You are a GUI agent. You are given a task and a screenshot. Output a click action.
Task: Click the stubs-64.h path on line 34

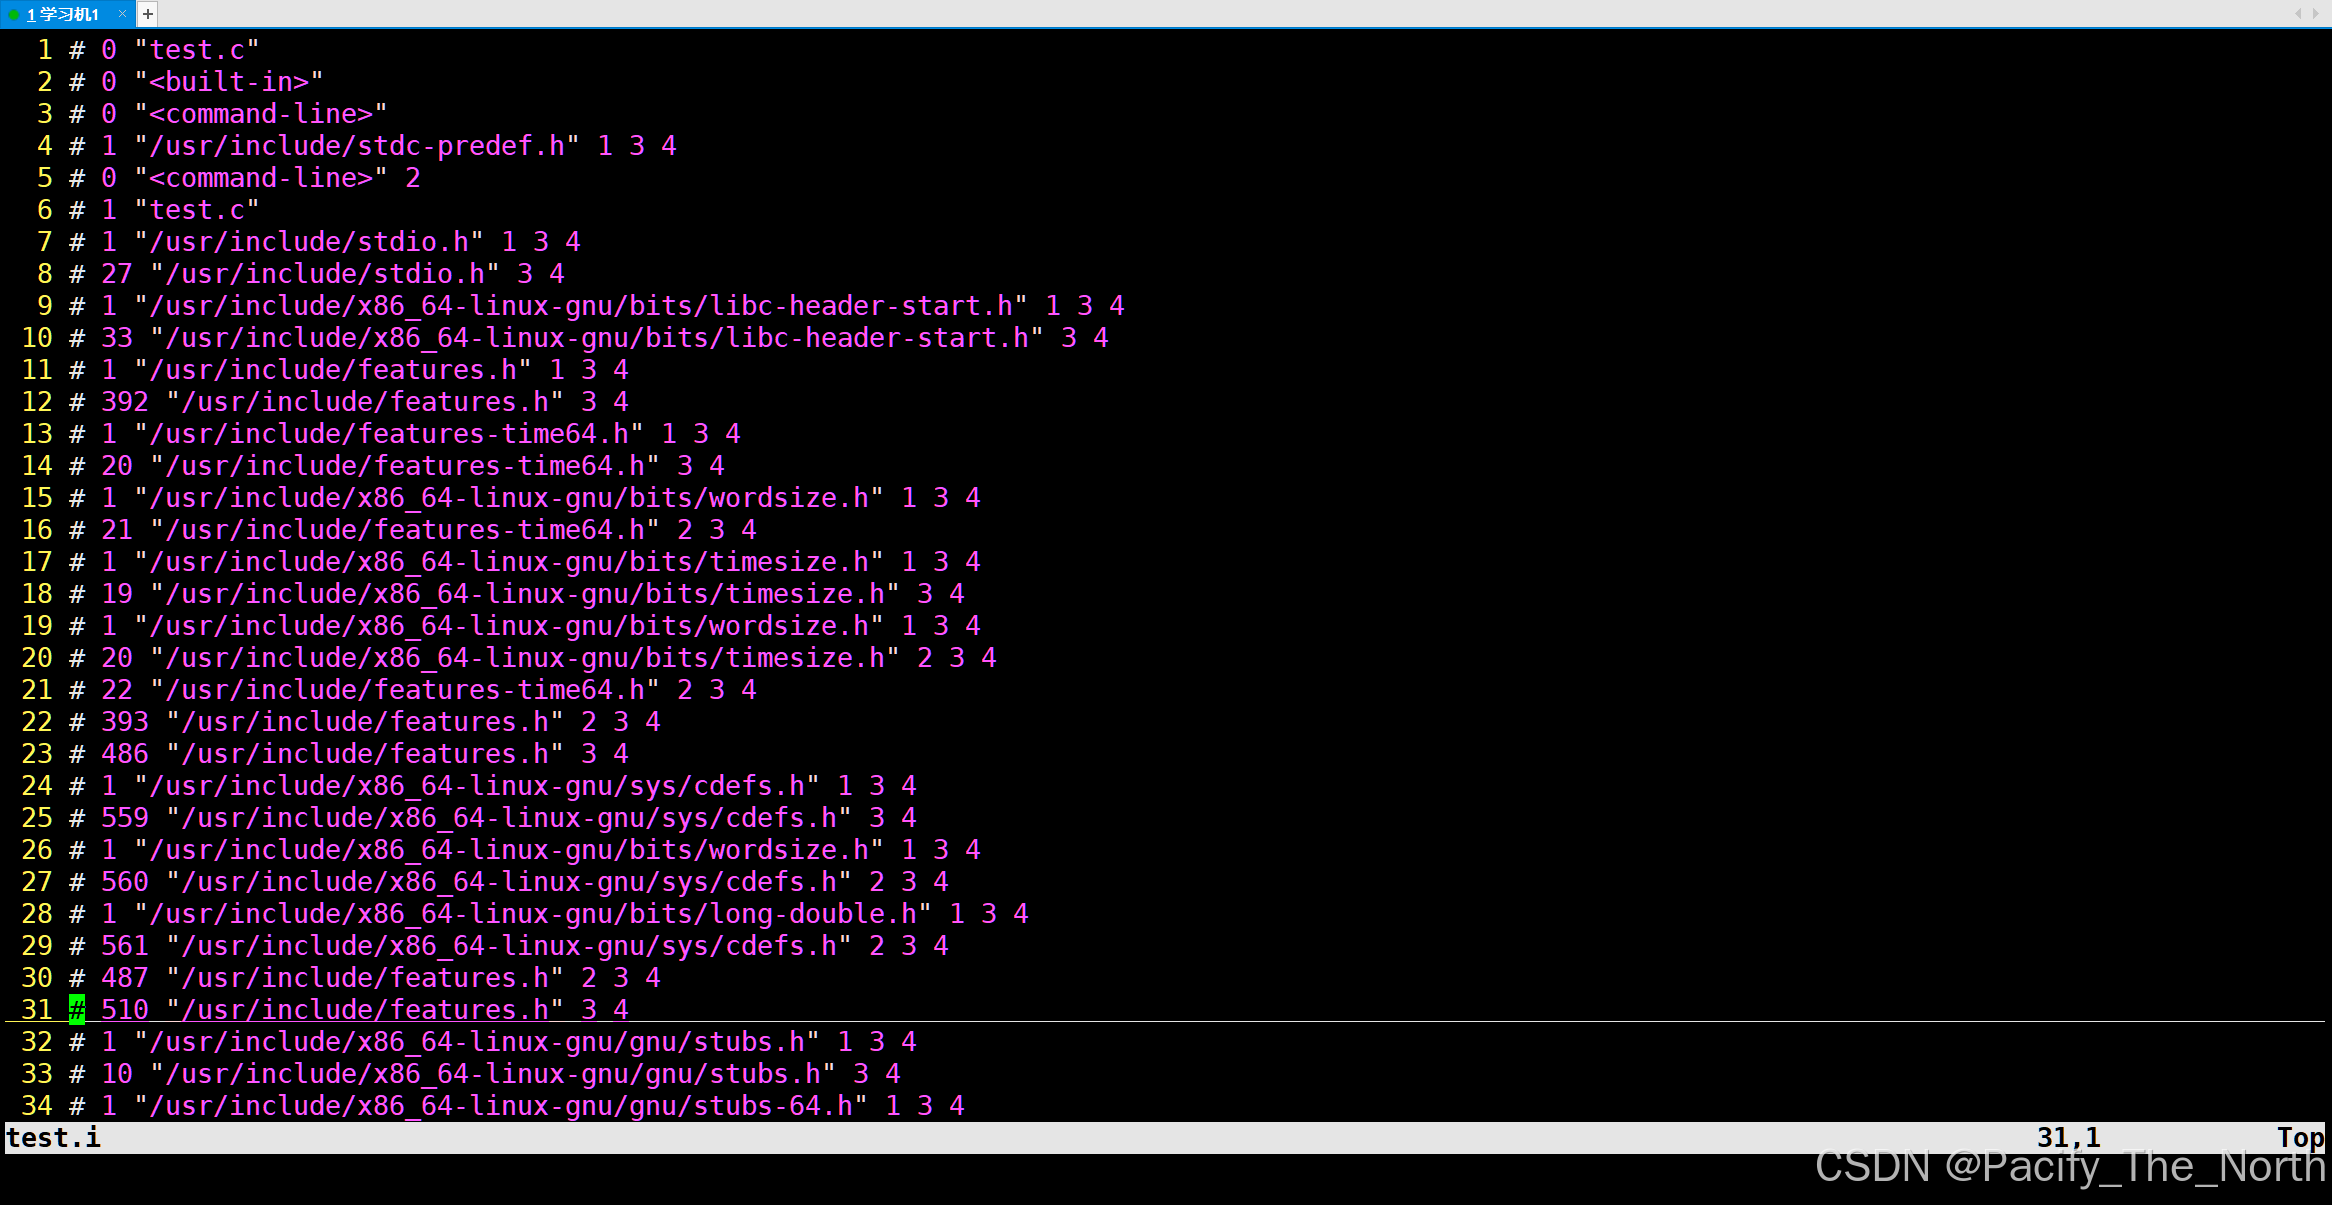tap(500, 1106)
